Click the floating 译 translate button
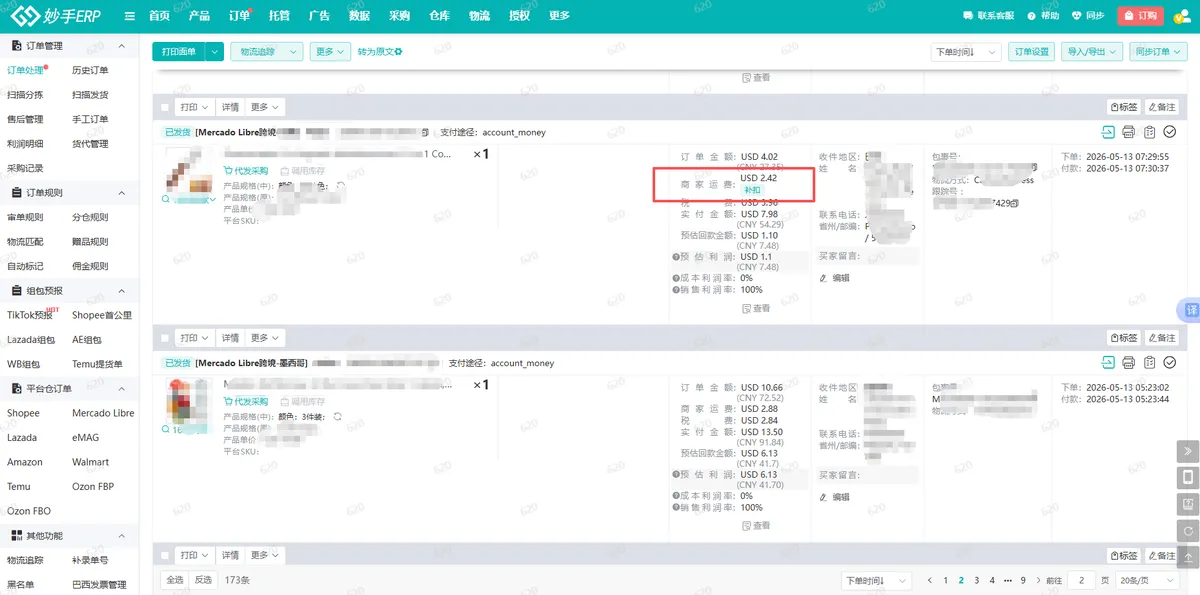Viewport: 1200px width, 595px height. (x=1191, y=310)
